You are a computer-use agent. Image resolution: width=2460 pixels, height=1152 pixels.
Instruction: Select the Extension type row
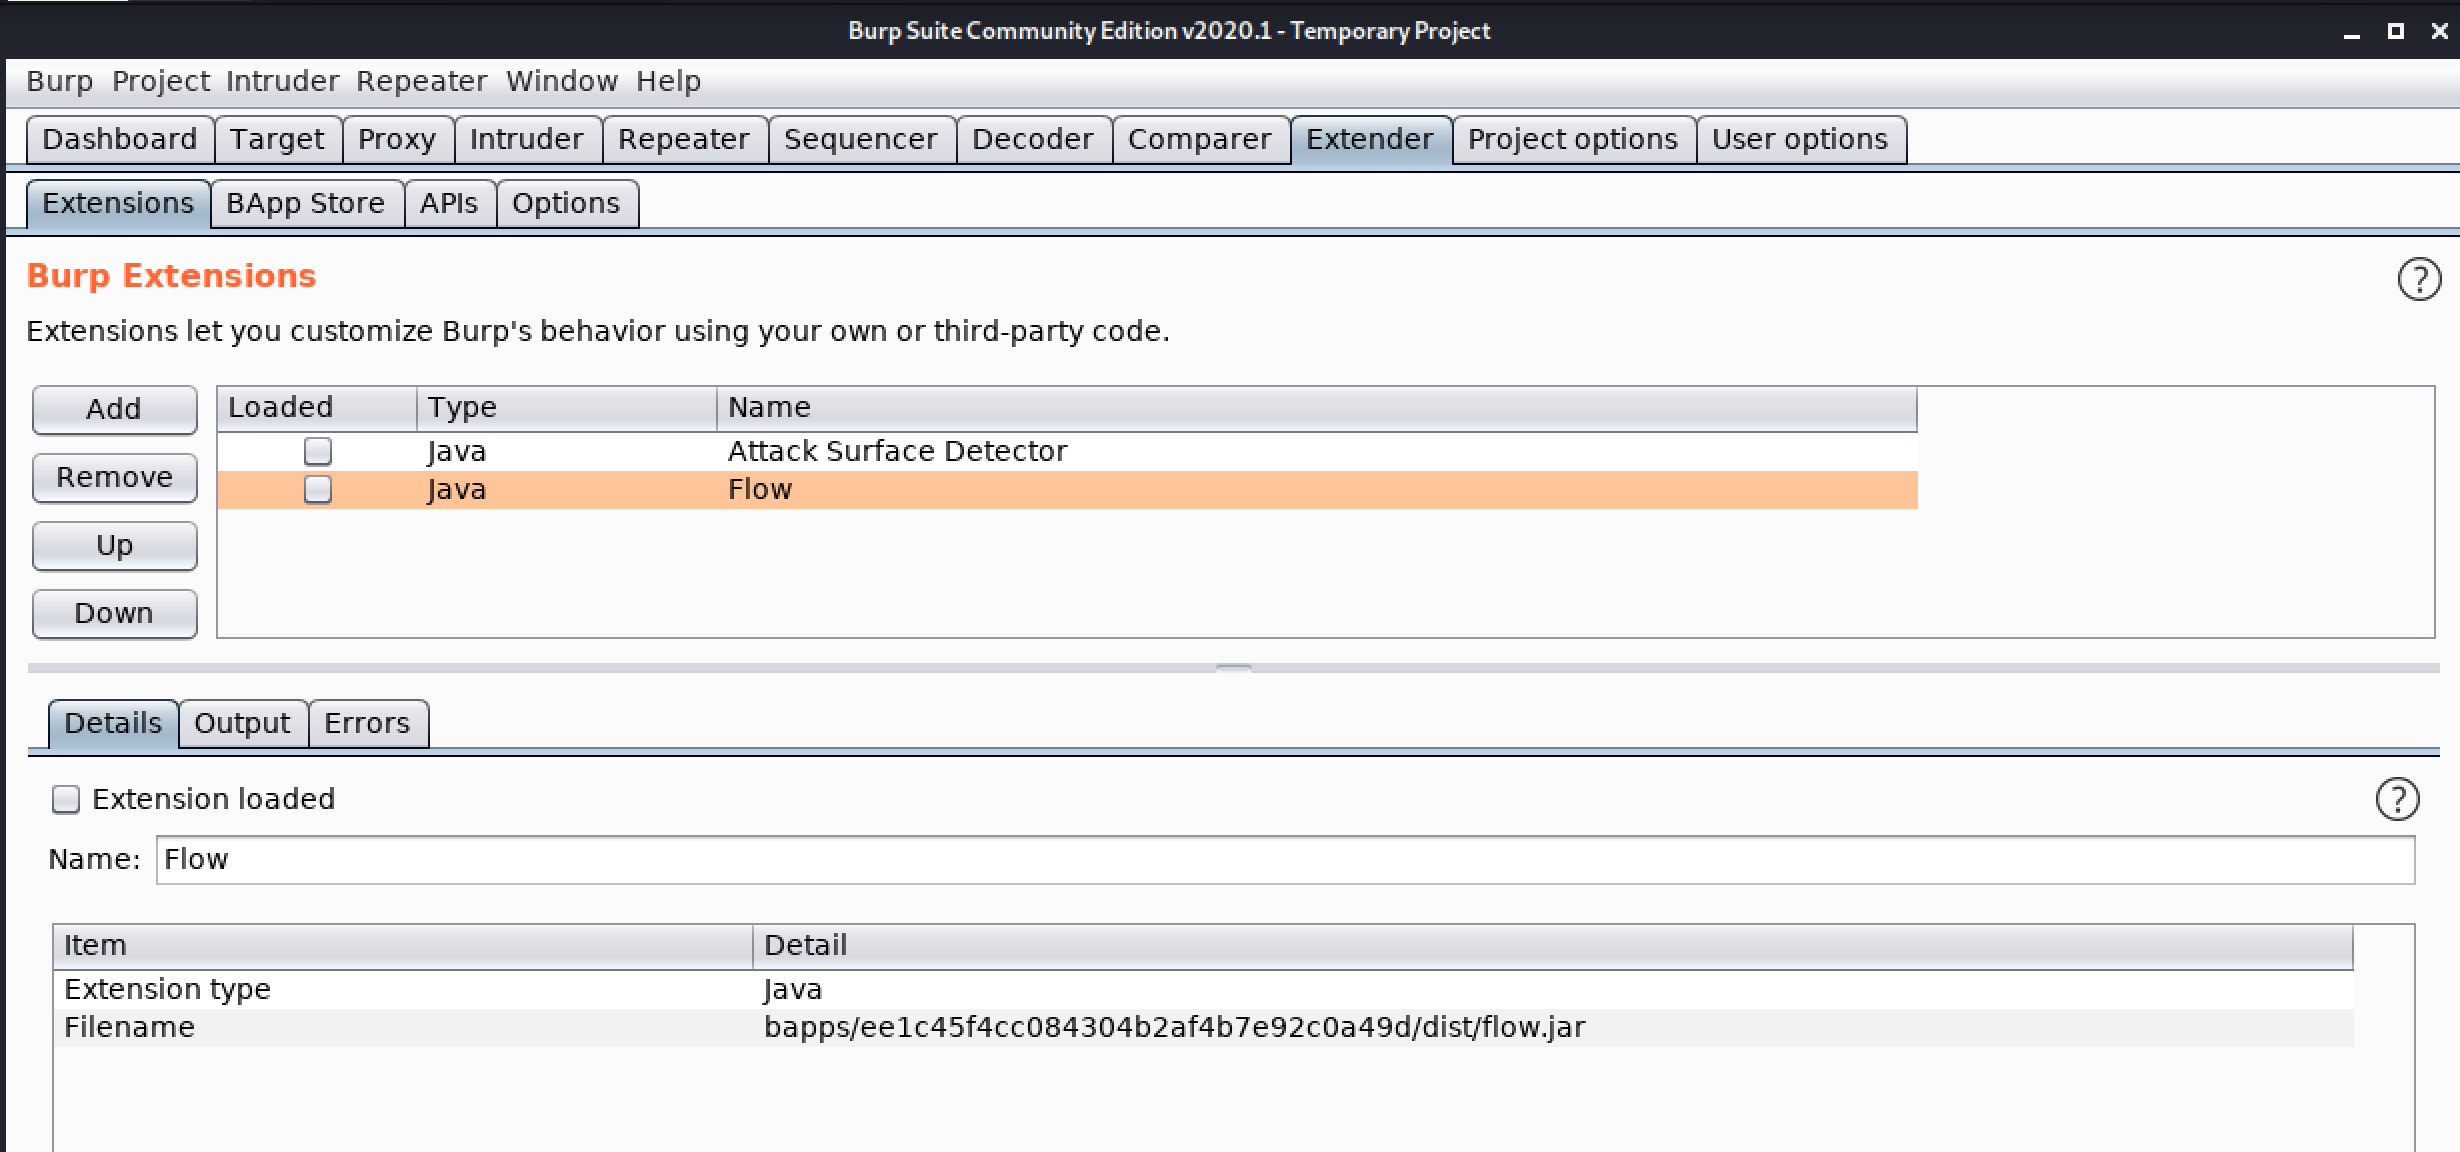(1203, 990)
